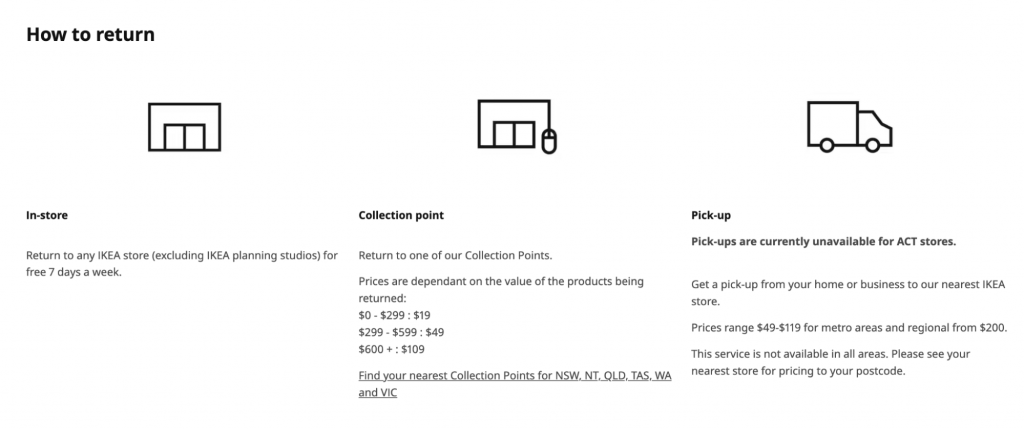Click the Collection point store icon
Viewport: 1024px width, 429px height.
[514, 125]
